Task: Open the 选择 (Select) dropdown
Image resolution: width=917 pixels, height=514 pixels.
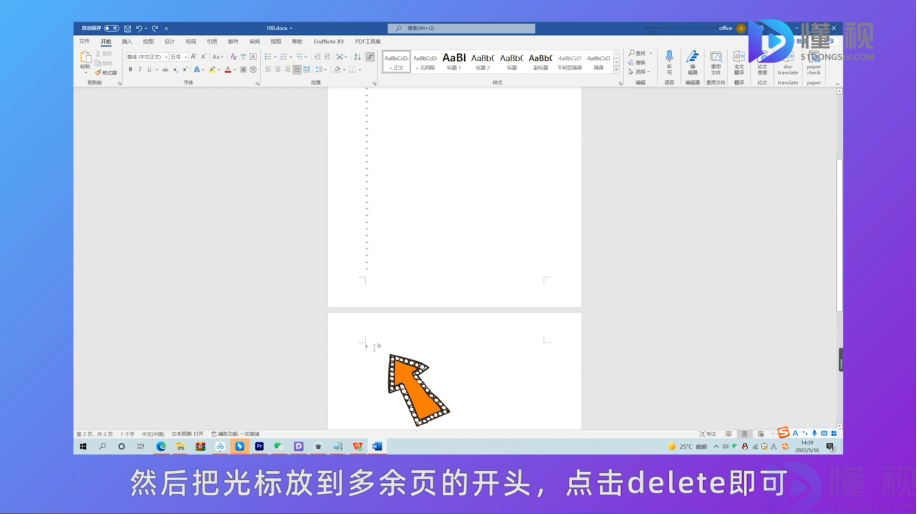Action: [639, 71]
